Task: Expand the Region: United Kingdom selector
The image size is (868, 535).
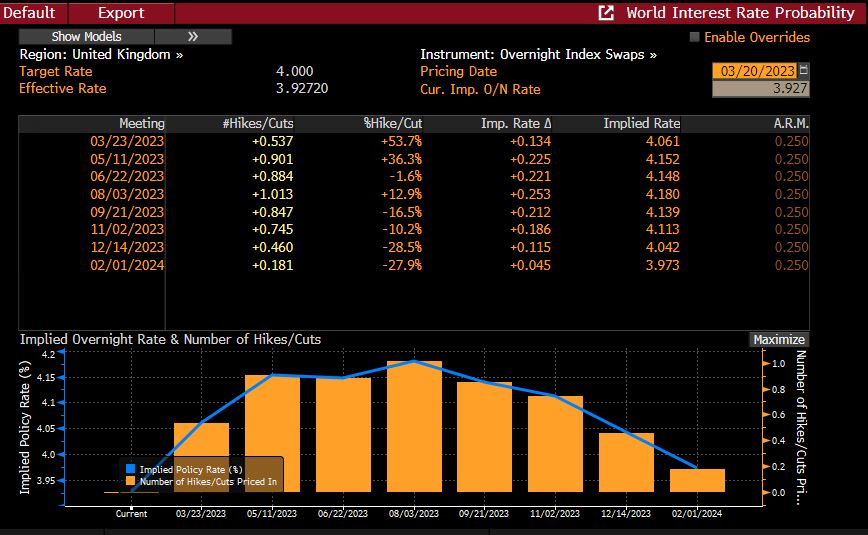Action: [x=101, y=55]
